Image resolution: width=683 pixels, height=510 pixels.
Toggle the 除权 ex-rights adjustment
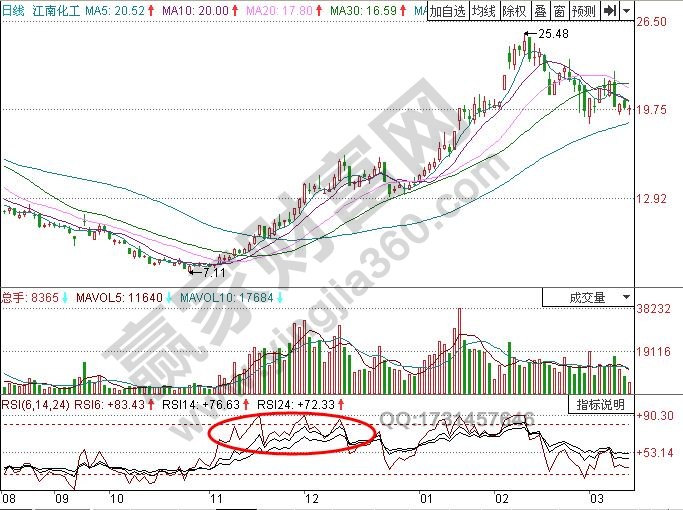514,11
